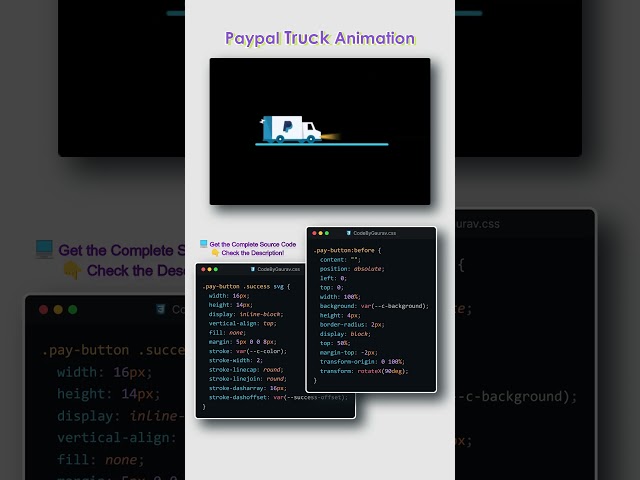Click the red dot in the right small code window
Image resolution: width=640 pixels, height=480 pixels.
tap(314, 233)
